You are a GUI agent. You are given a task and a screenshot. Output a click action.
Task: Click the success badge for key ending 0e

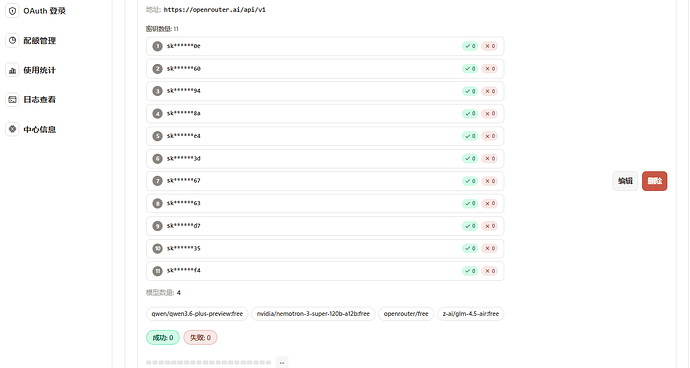point(470,46)
